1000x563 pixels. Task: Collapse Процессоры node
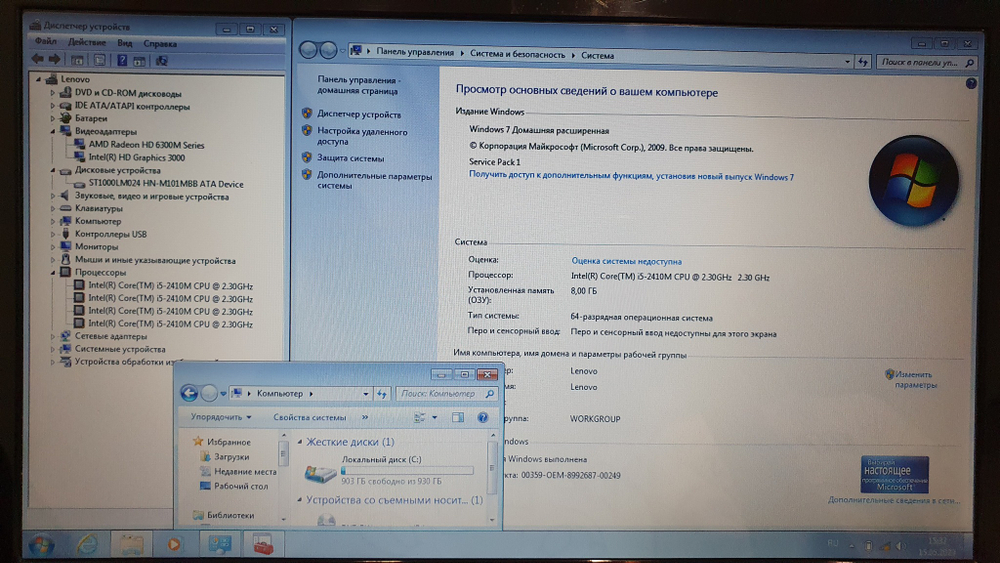pos(53,272)
